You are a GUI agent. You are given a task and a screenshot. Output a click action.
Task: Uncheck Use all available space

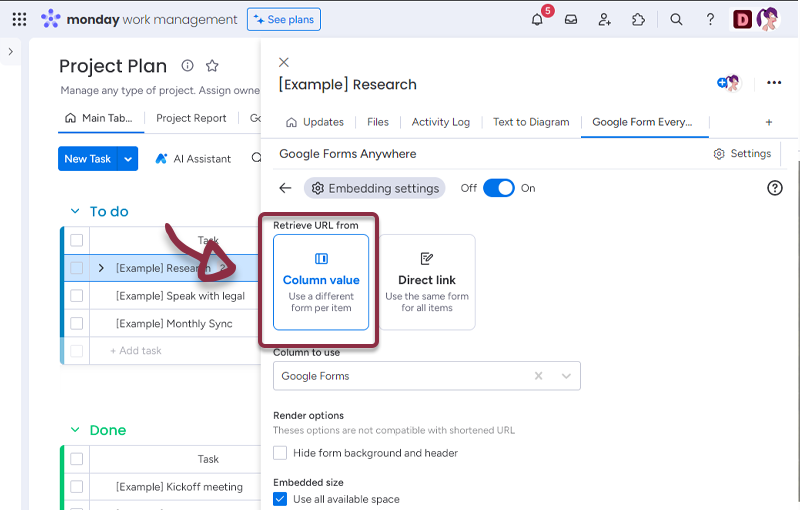(280, 499)
